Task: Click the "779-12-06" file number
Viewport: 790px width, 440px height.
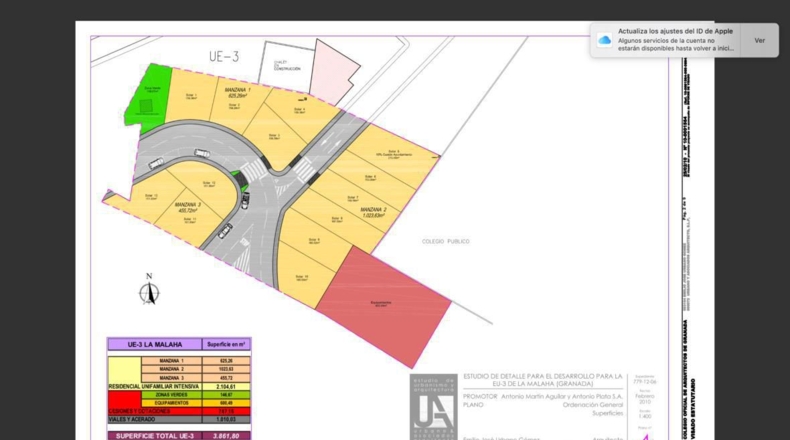Action: (x=644, y=382)
